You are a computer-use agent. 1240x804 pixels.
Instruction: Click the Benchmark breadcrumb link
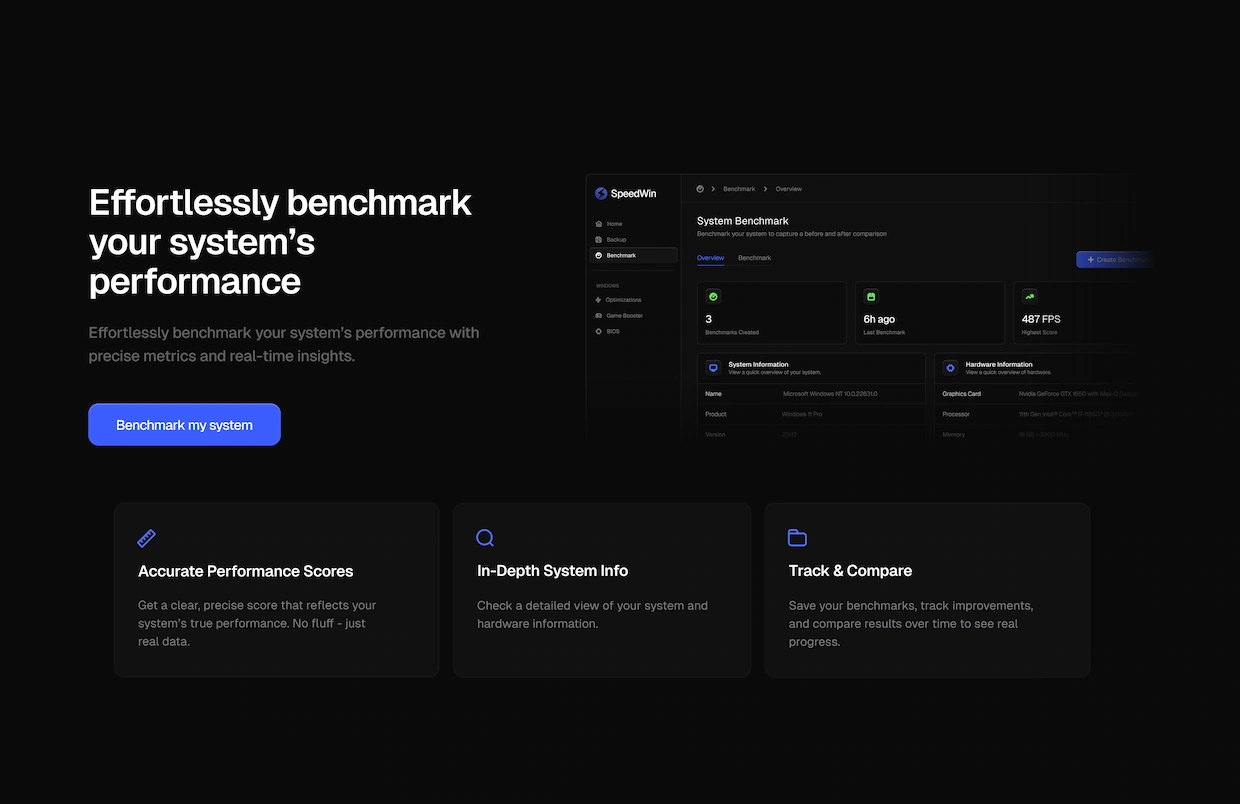739,189
